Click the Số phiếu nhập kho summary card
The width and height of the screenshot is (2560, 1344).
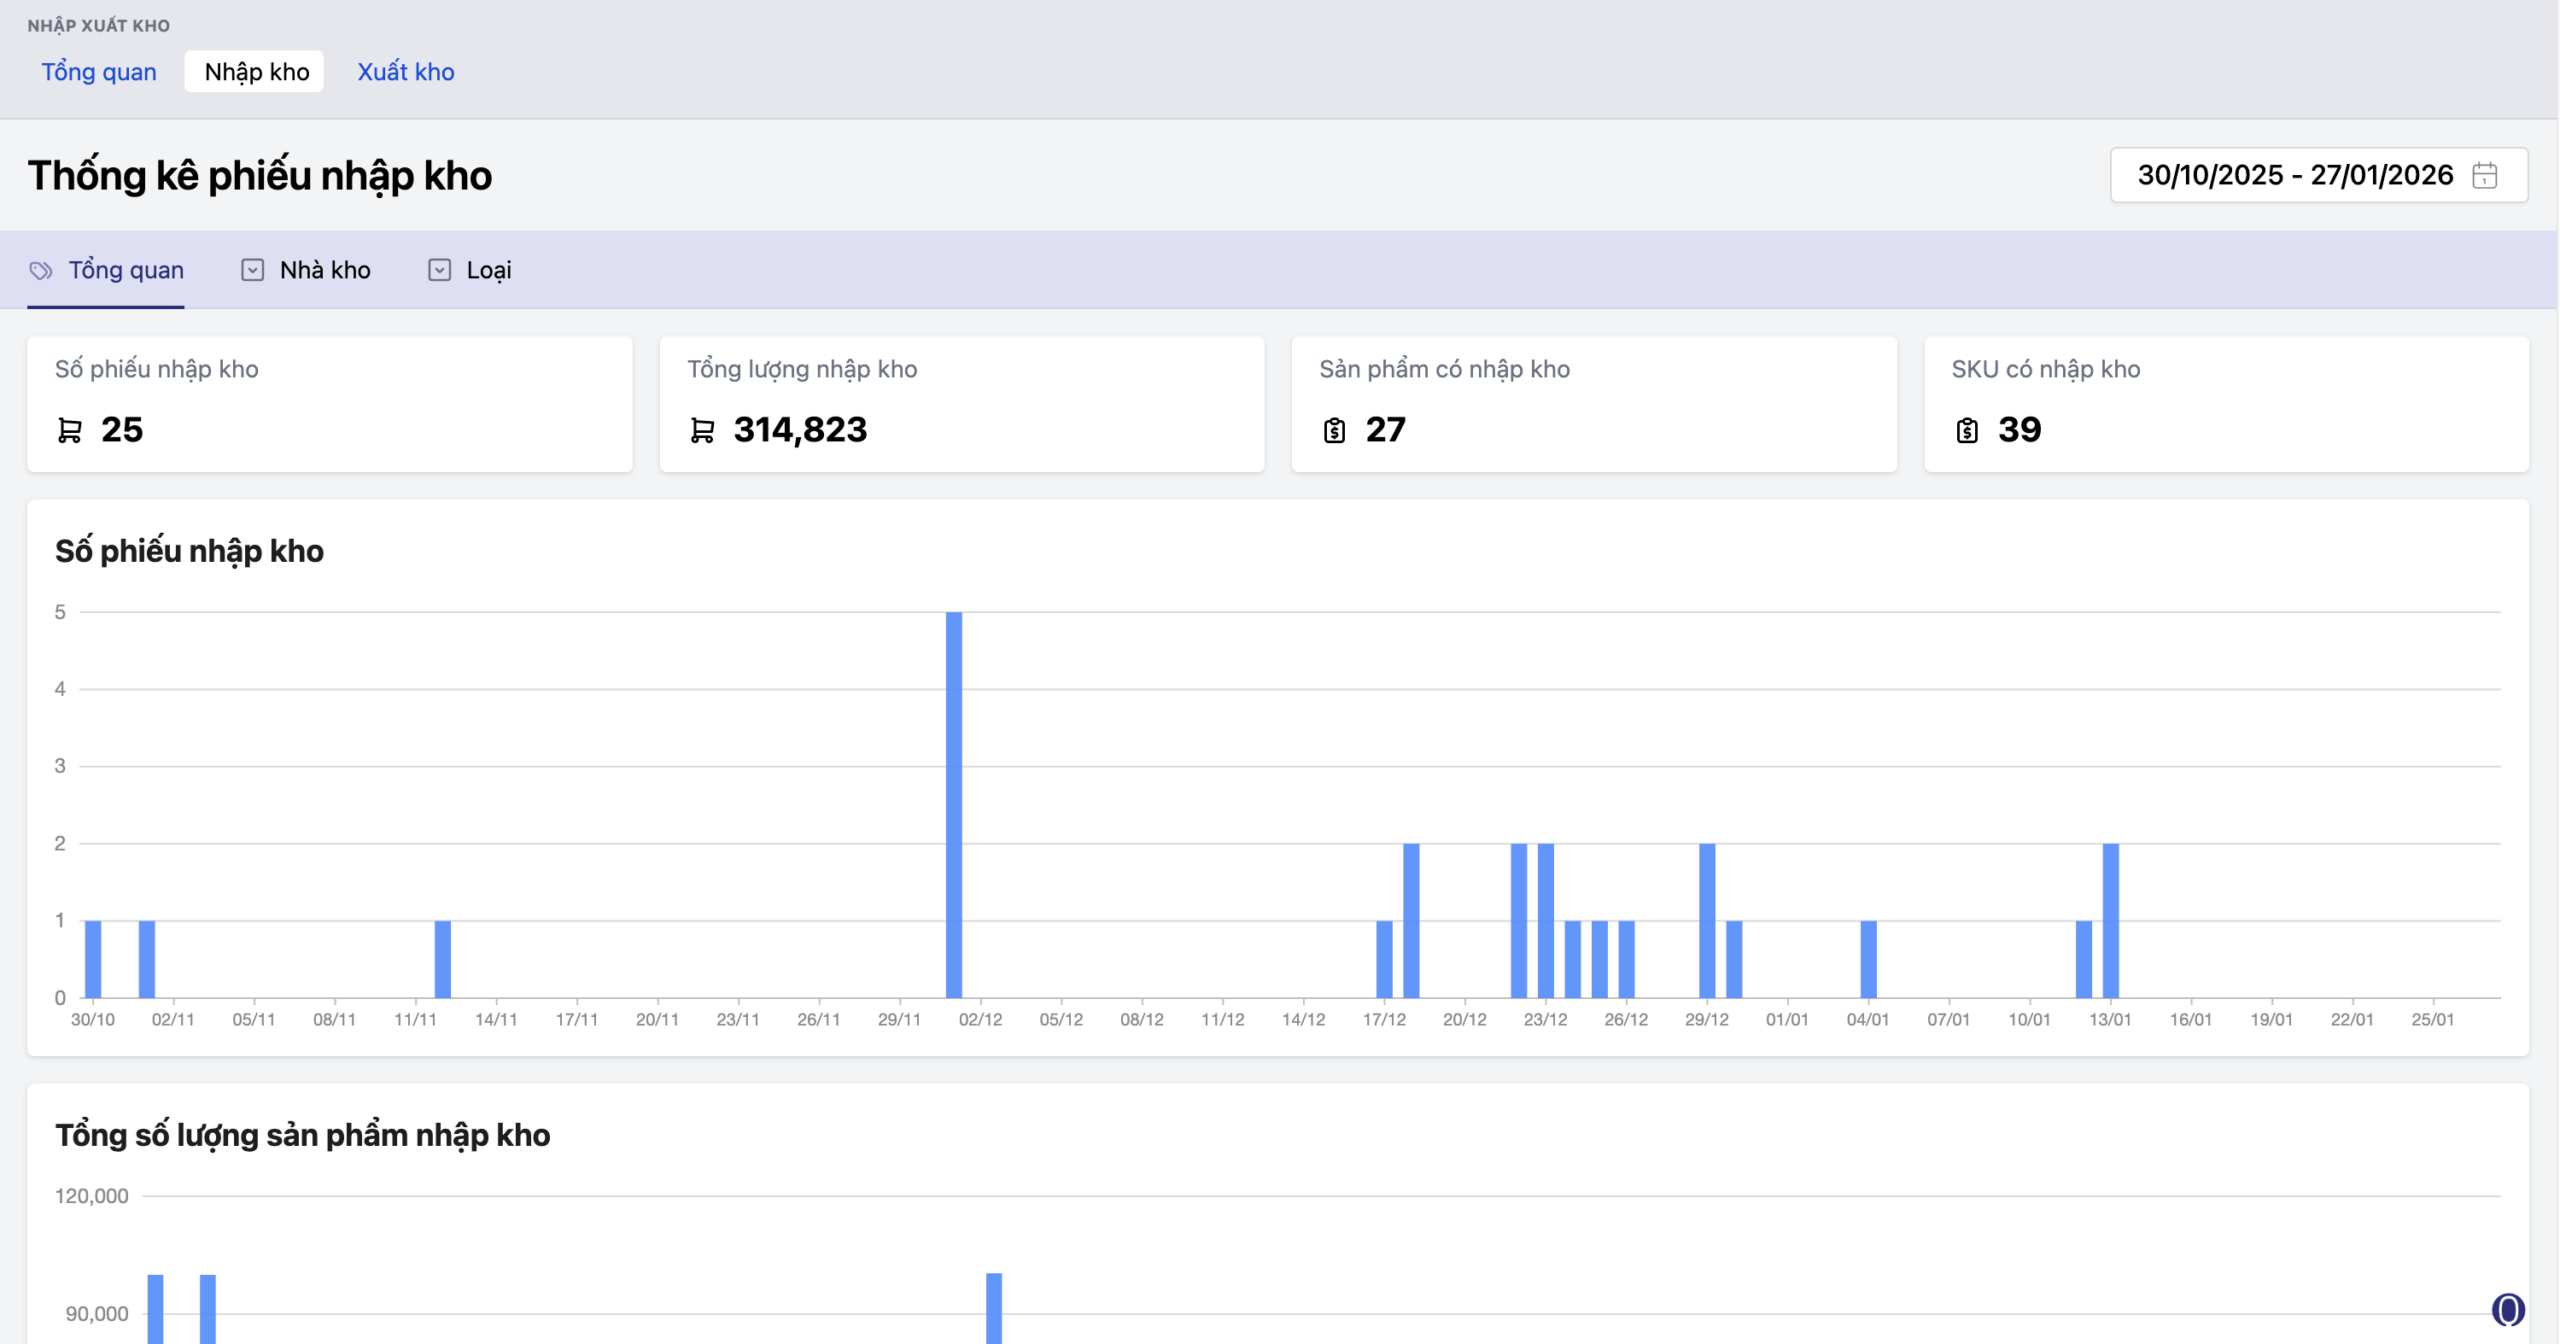pos(329,403)
